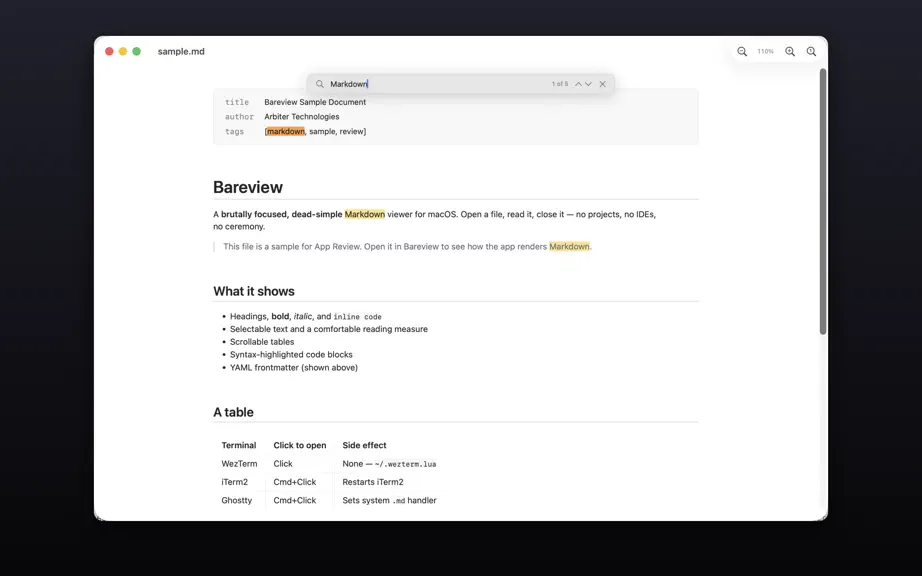This screenshot has width=922, height=576.
Task: Go to previous search match arrow
Action: pos(578,84)
